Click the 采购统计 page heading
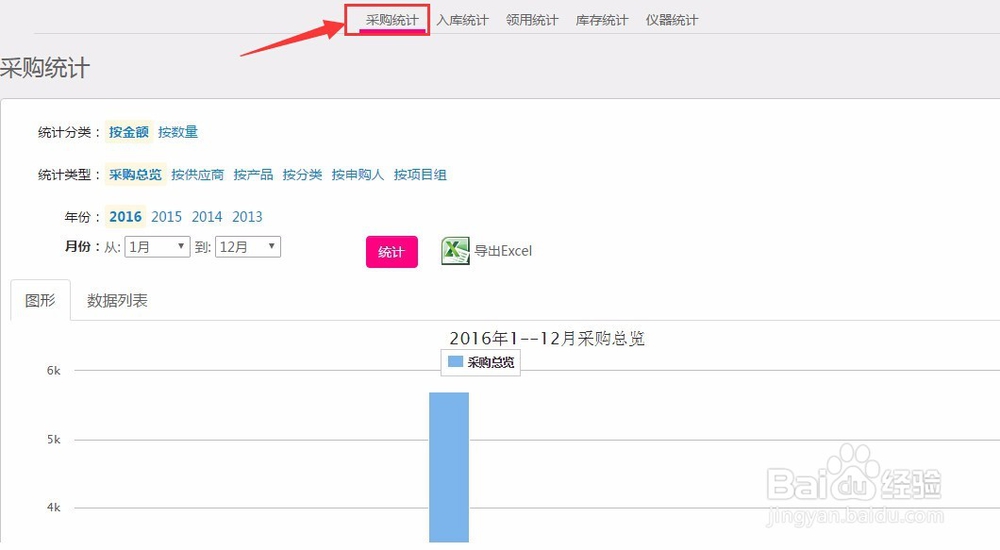This screenshot has width=1000, height=550. point(45,68)
